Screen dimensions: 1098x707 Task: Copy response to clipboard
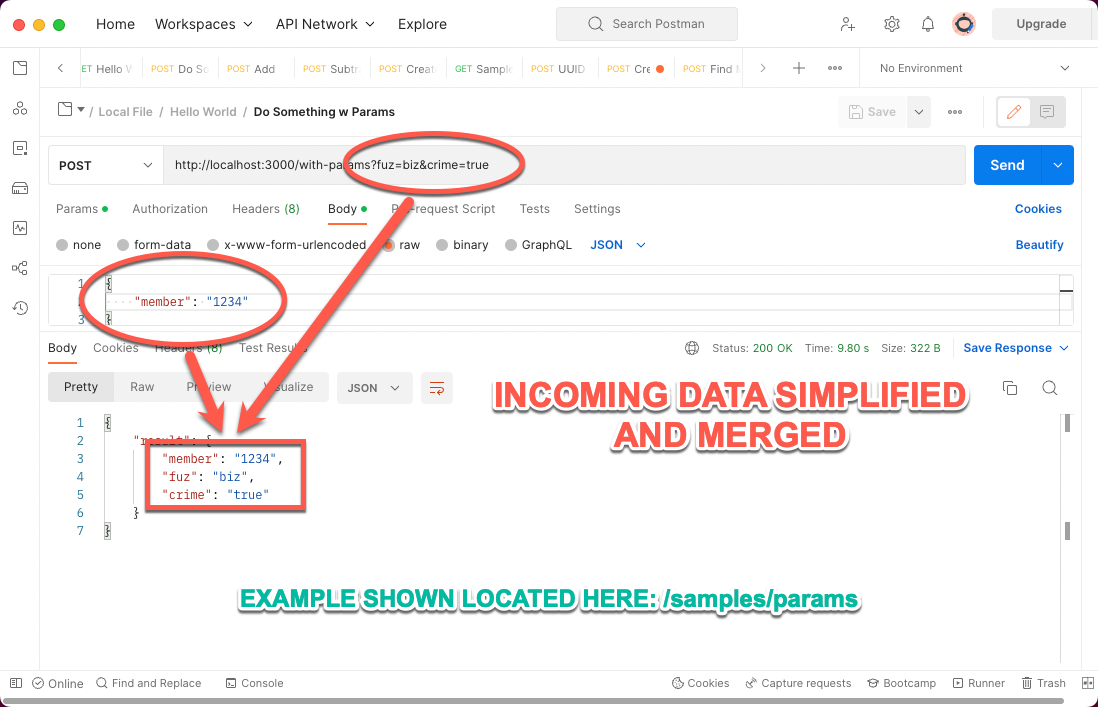[x=1010, y=388]
